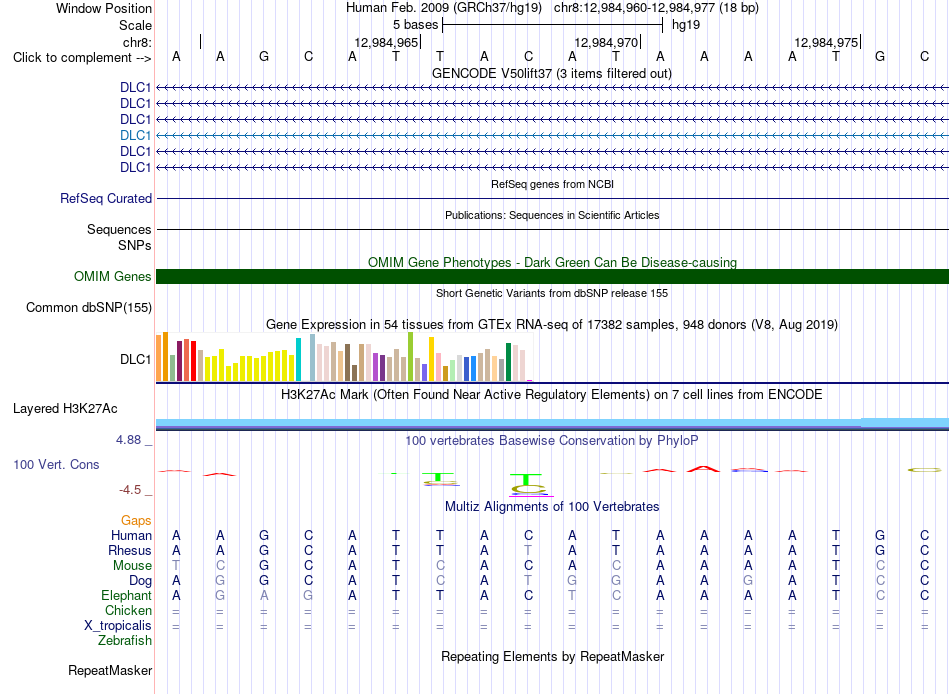Click the dark green OMIM Genes bar
This screenshot has width=950, height=694.
[552, 276]
